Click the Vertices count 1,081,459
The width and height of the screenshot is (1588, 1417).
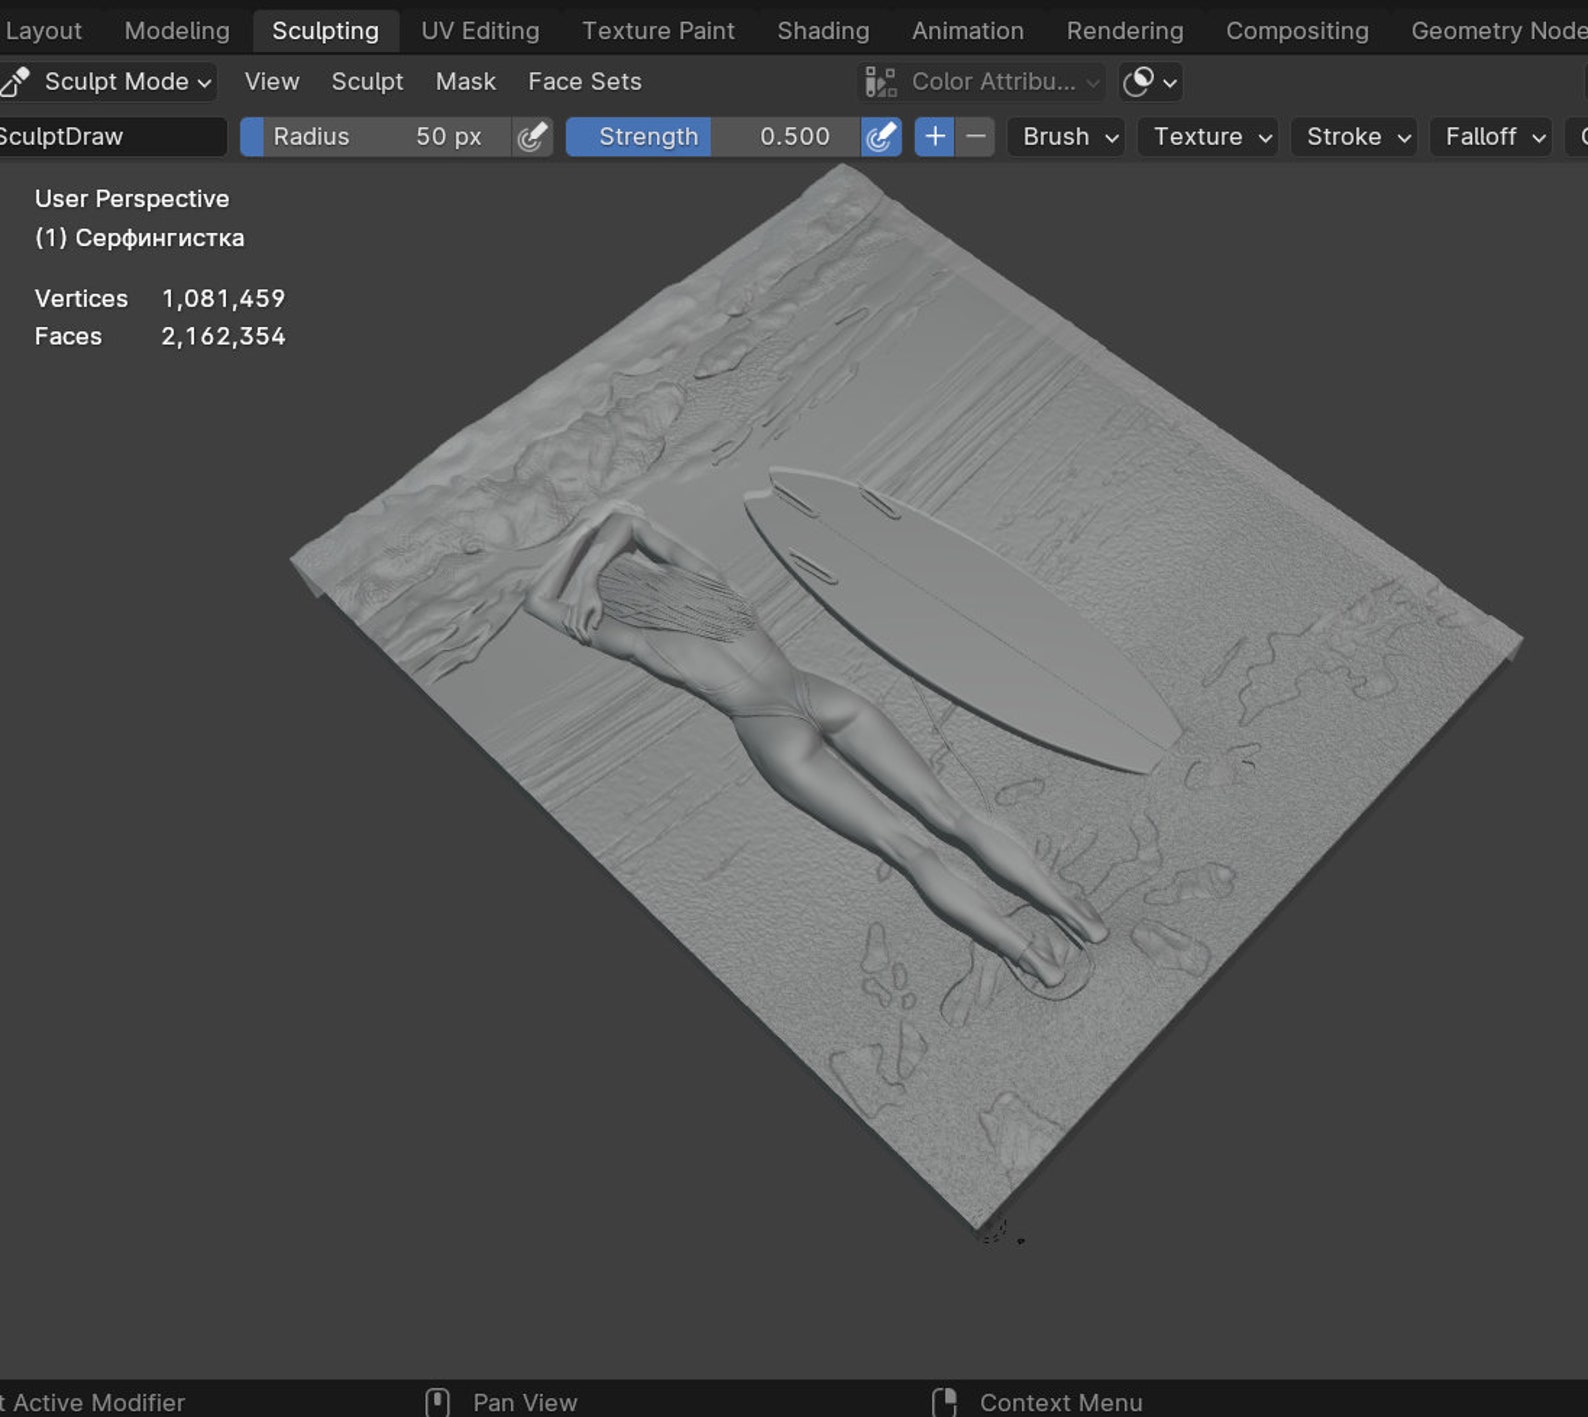223,298
